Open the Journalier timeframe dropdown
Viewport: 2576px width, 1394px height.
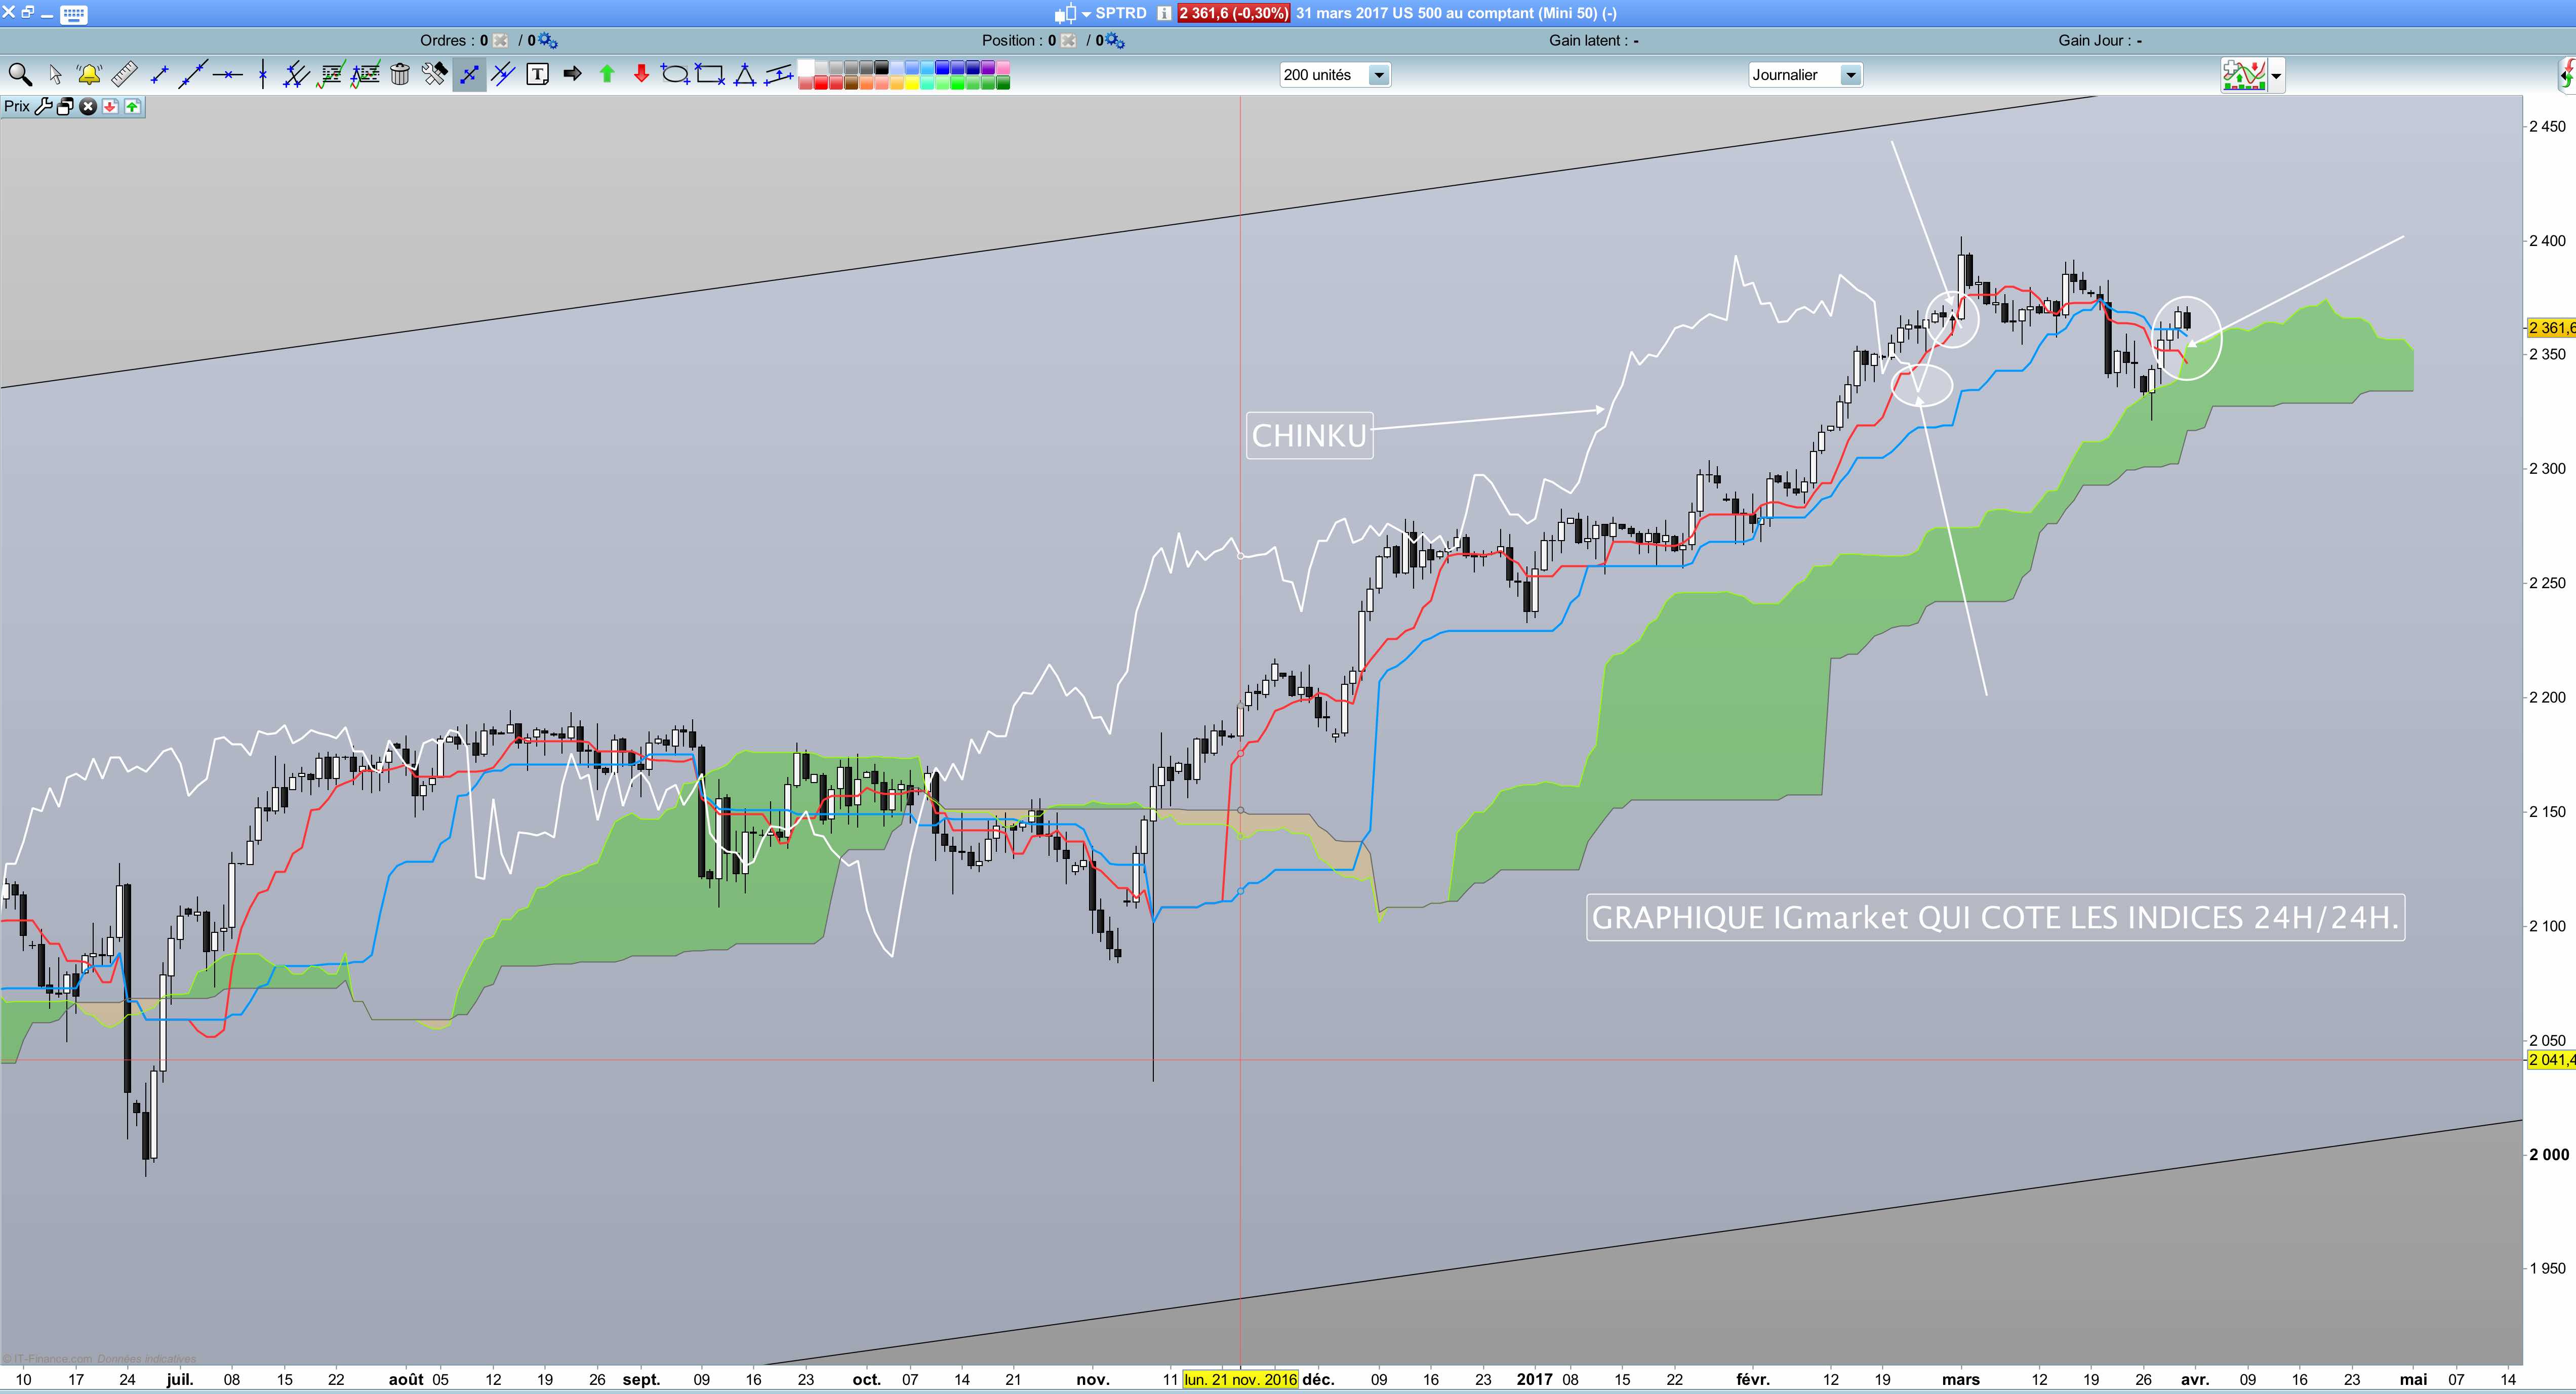[1850, 75]
